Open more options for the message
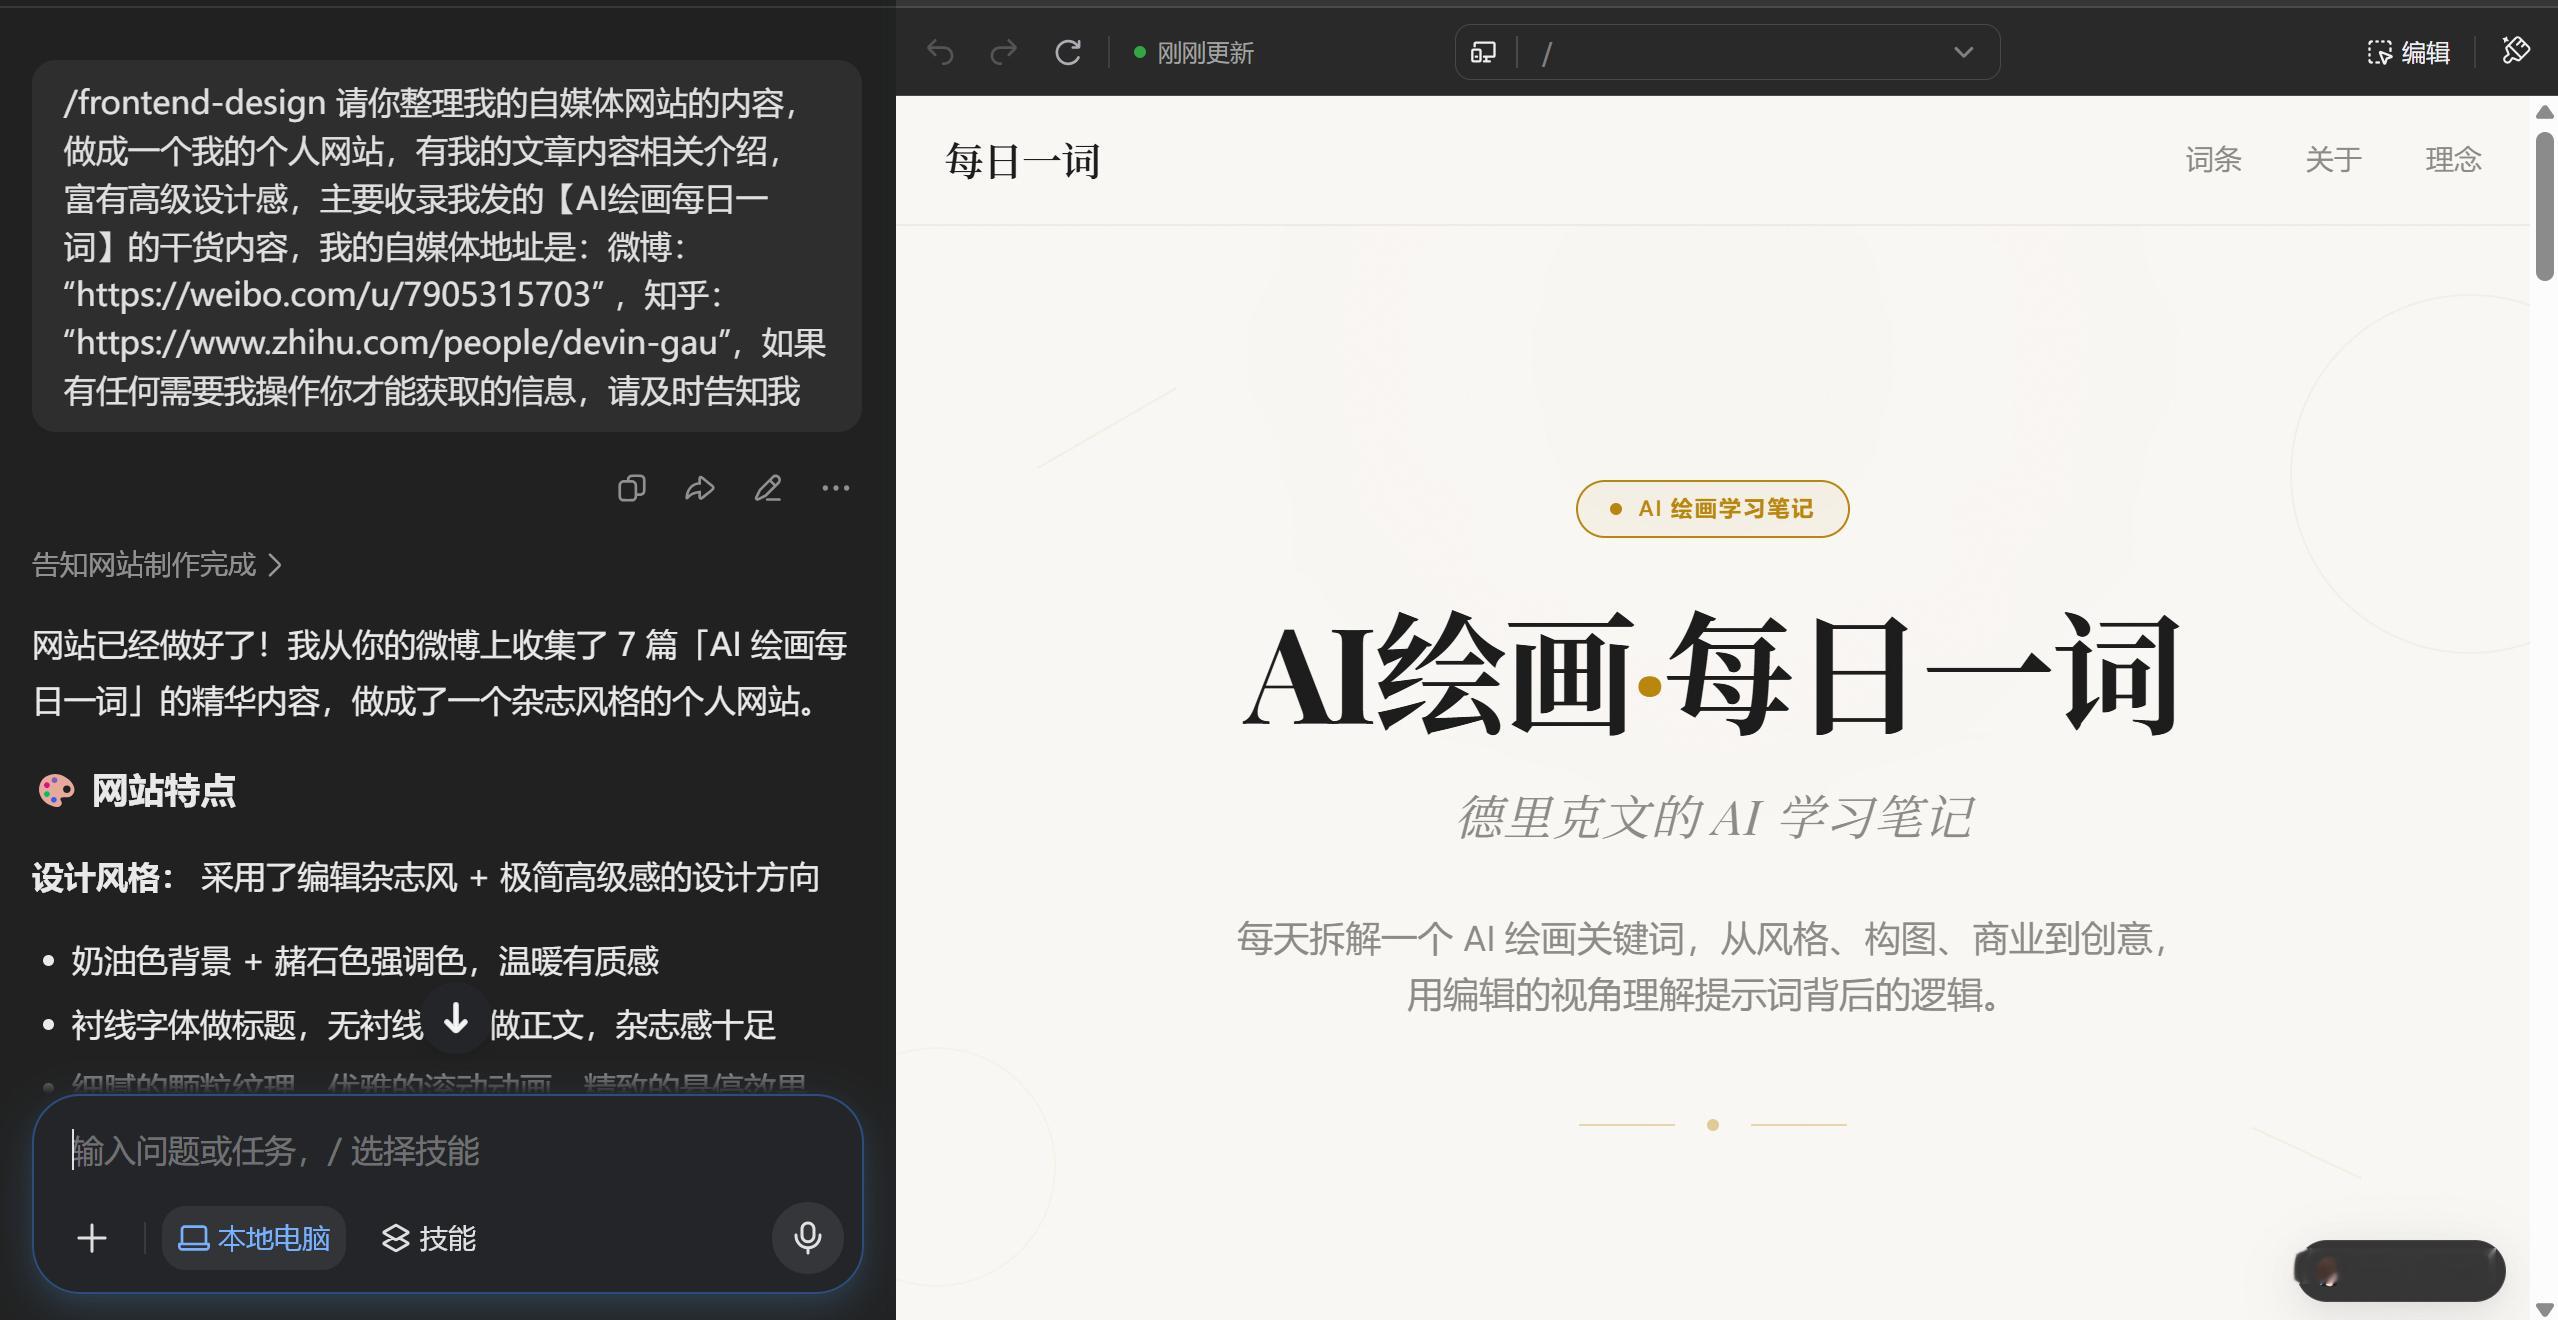Screen dimensions: 2558x1320 tap(836, 488)
